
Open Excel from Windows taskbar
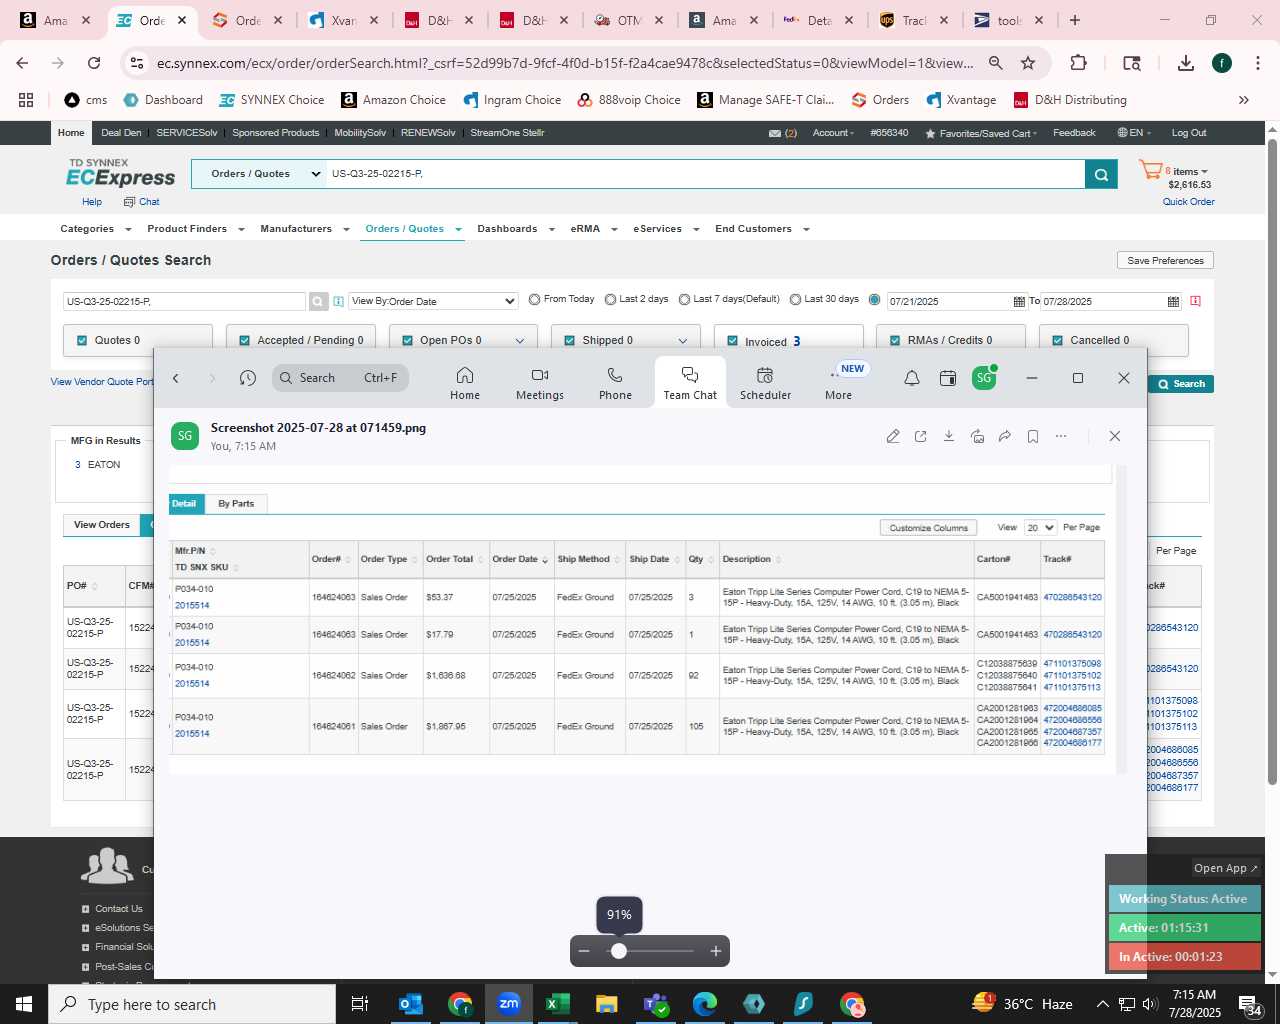pyautogui.click(x=558, y=1004)
